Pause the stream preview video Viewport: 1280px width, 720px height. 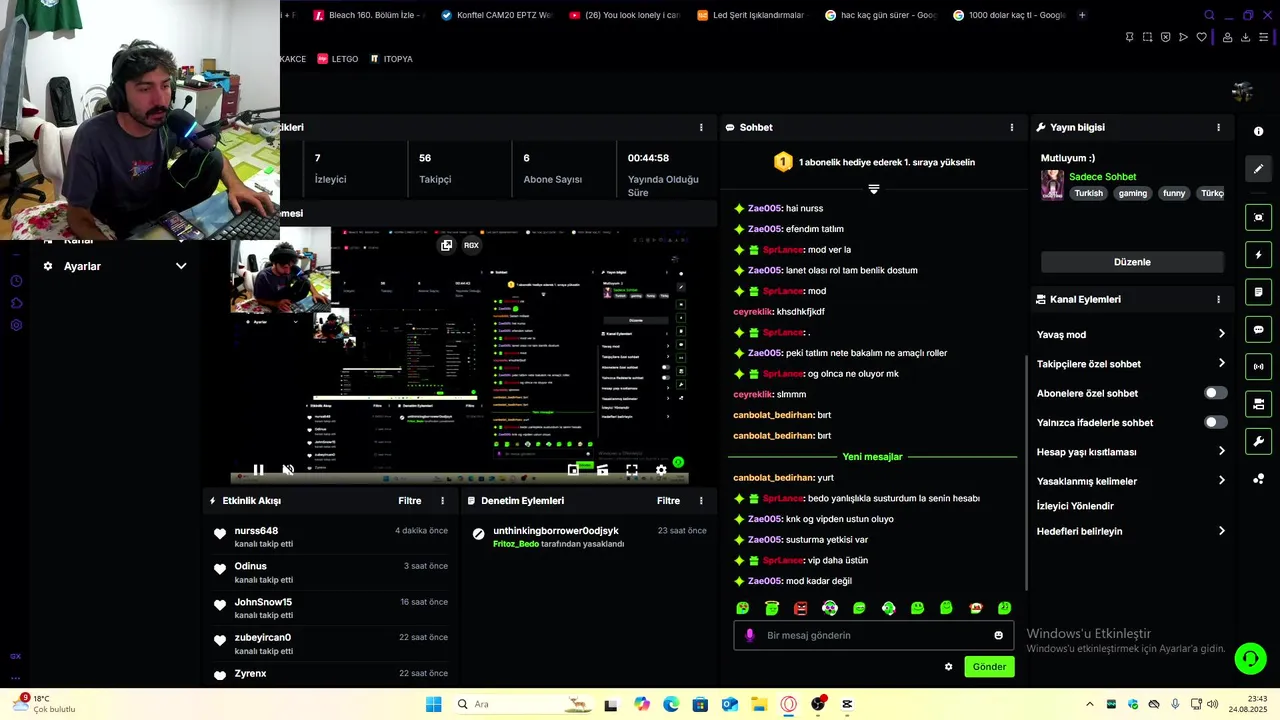coord(258,469)
